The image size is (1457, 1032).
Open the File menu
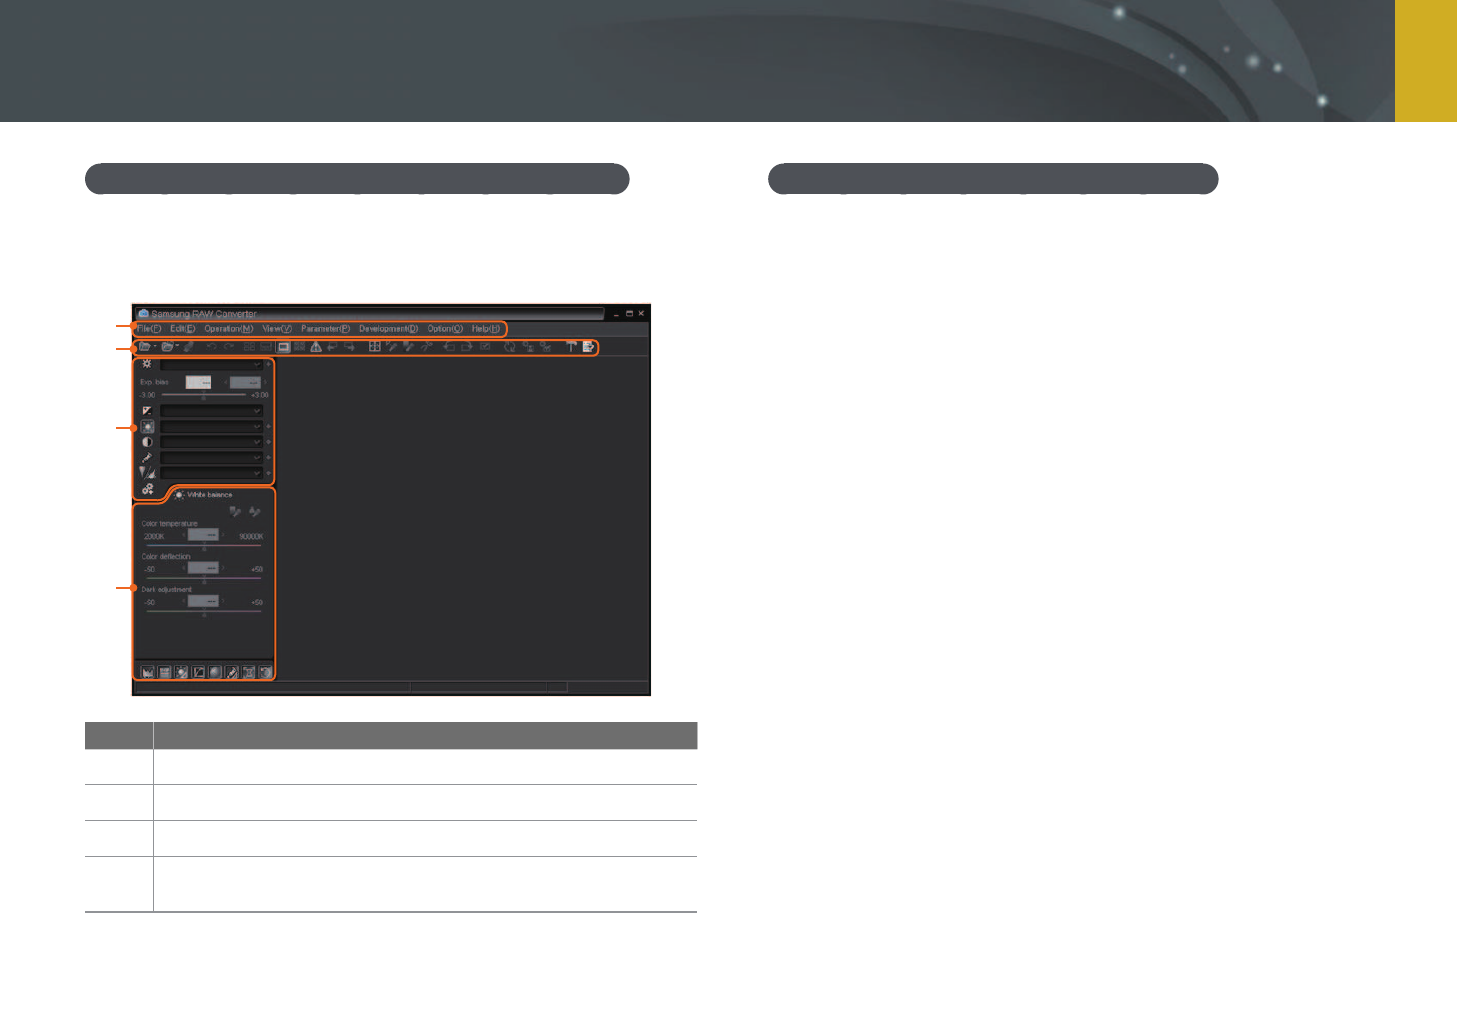[x=148, y=329]
